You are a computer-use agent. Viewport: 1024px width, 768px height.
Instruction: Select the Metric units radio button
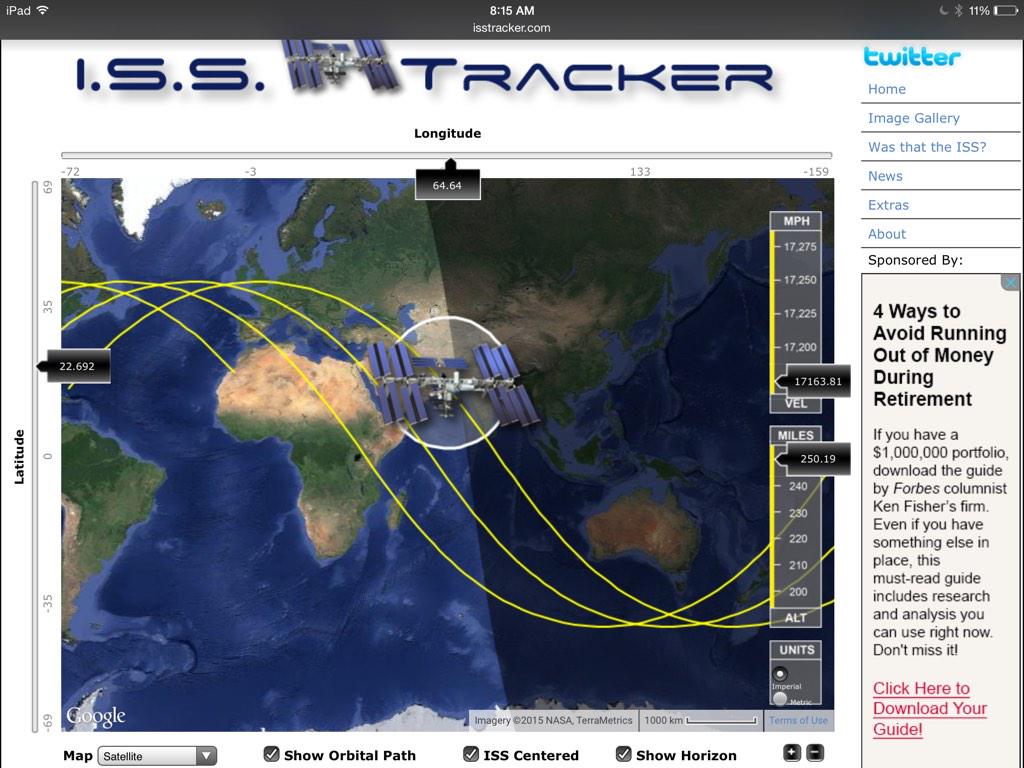coord(780,699)
